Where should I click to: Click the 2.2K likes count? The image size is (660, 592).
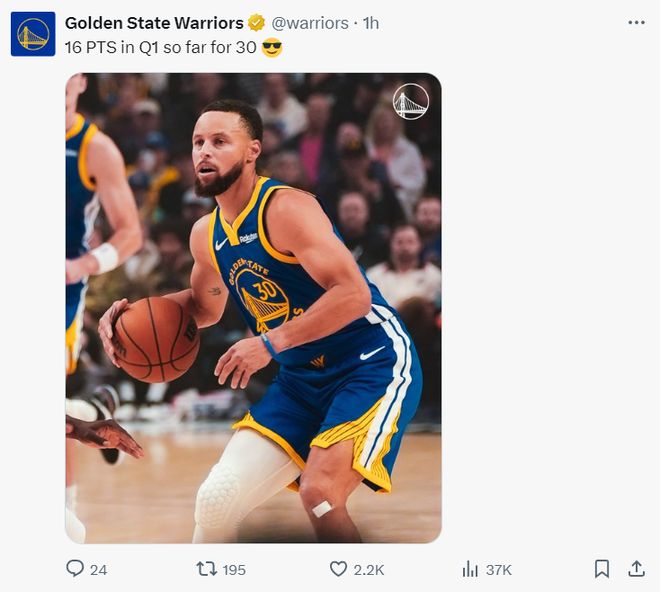pyautogui.click(x=369, y=569)
